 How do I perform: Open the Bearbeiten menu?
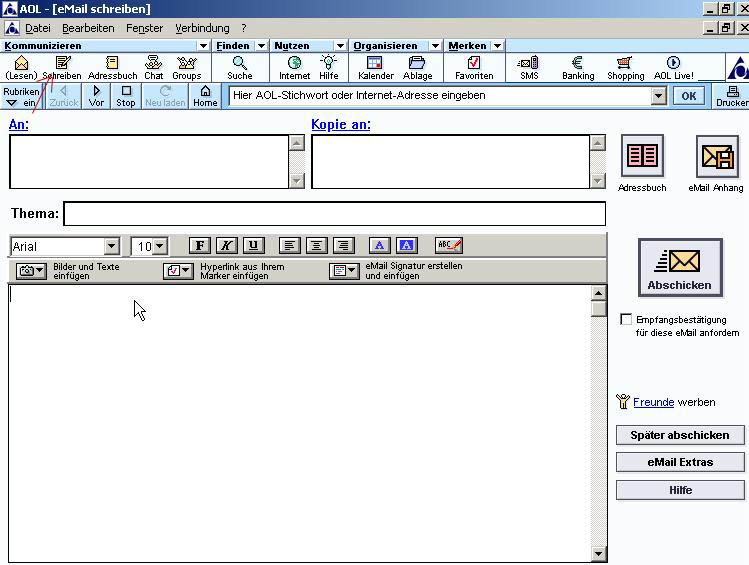88,28
